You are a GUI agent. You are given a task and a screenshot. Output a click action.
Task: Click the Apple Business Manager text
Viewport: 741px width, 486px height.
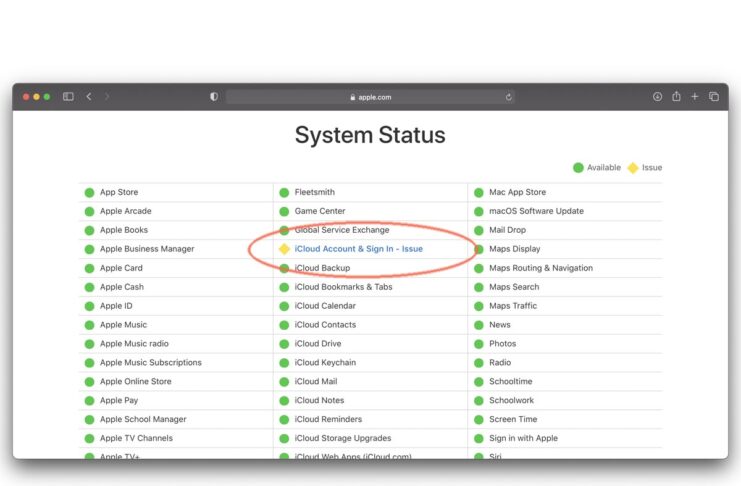pyautogui.click(x=147, y=249)
